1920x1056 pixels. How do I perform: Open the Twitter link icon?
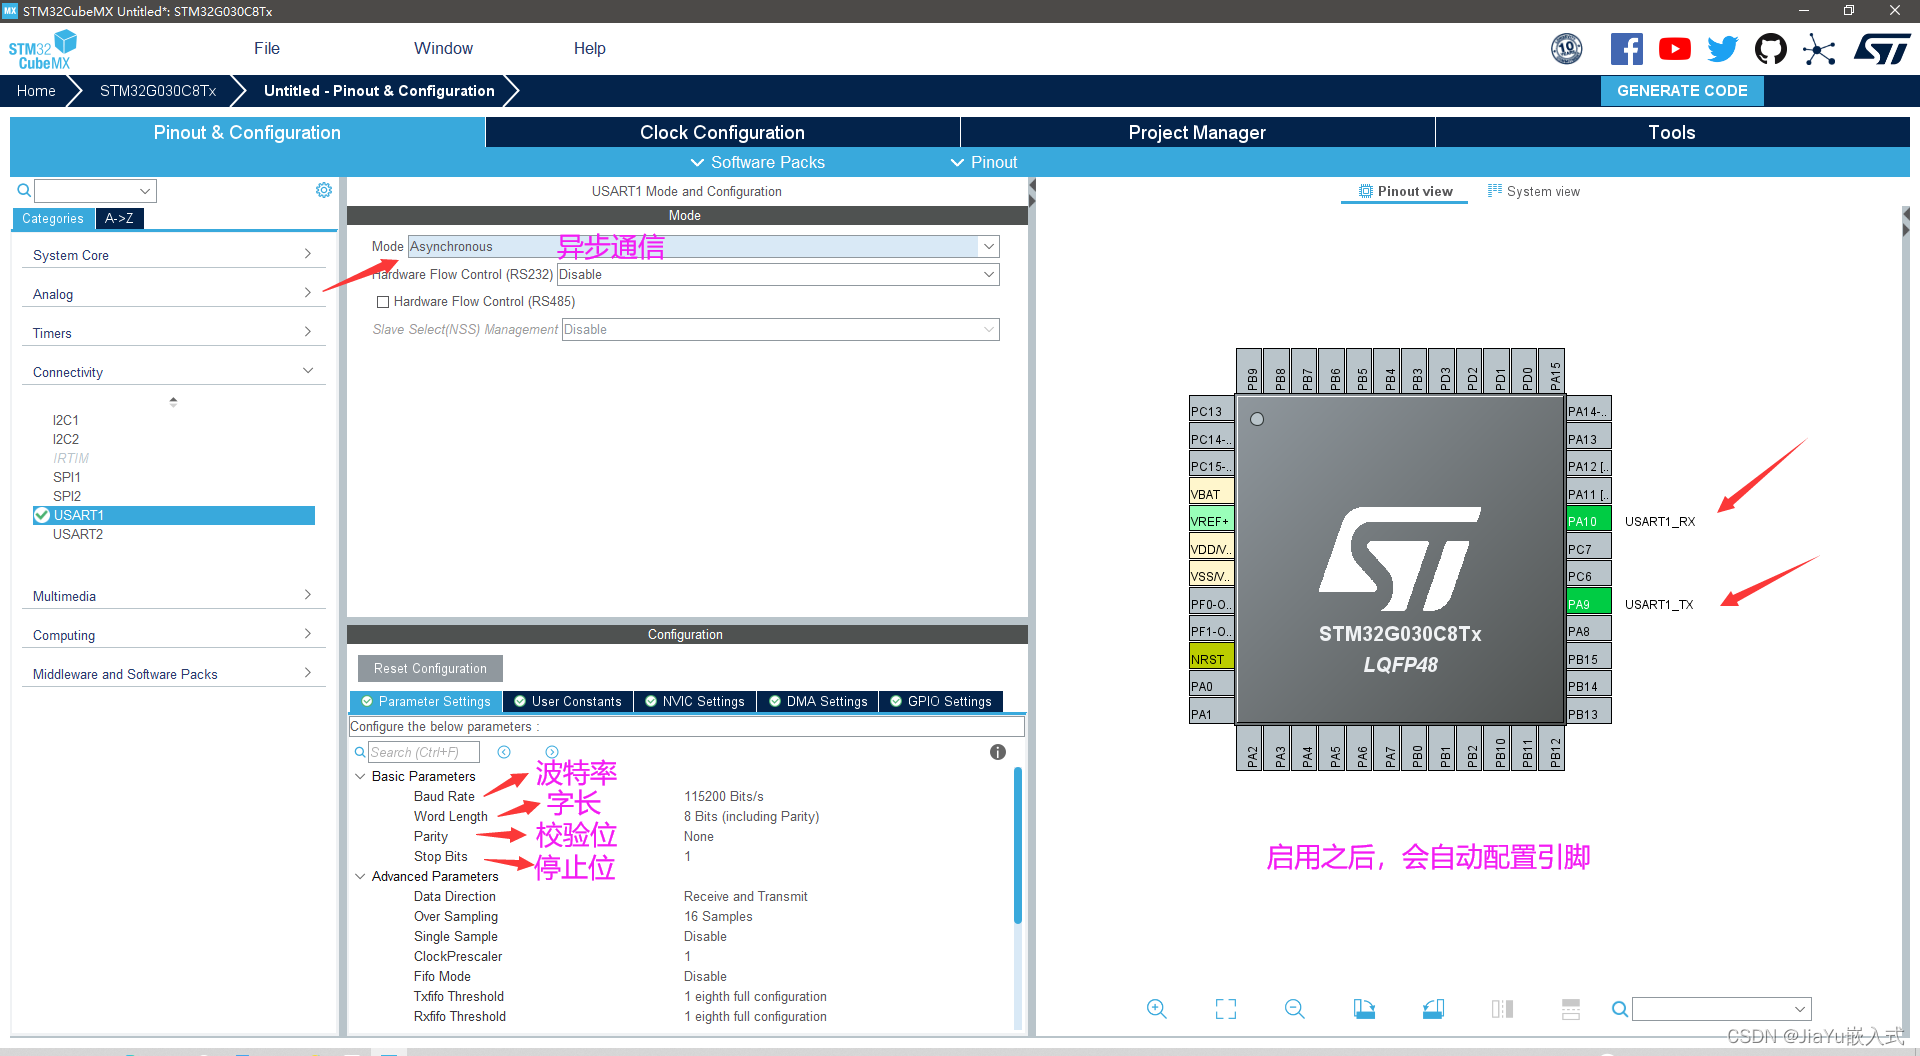[x=1723, y=49]
